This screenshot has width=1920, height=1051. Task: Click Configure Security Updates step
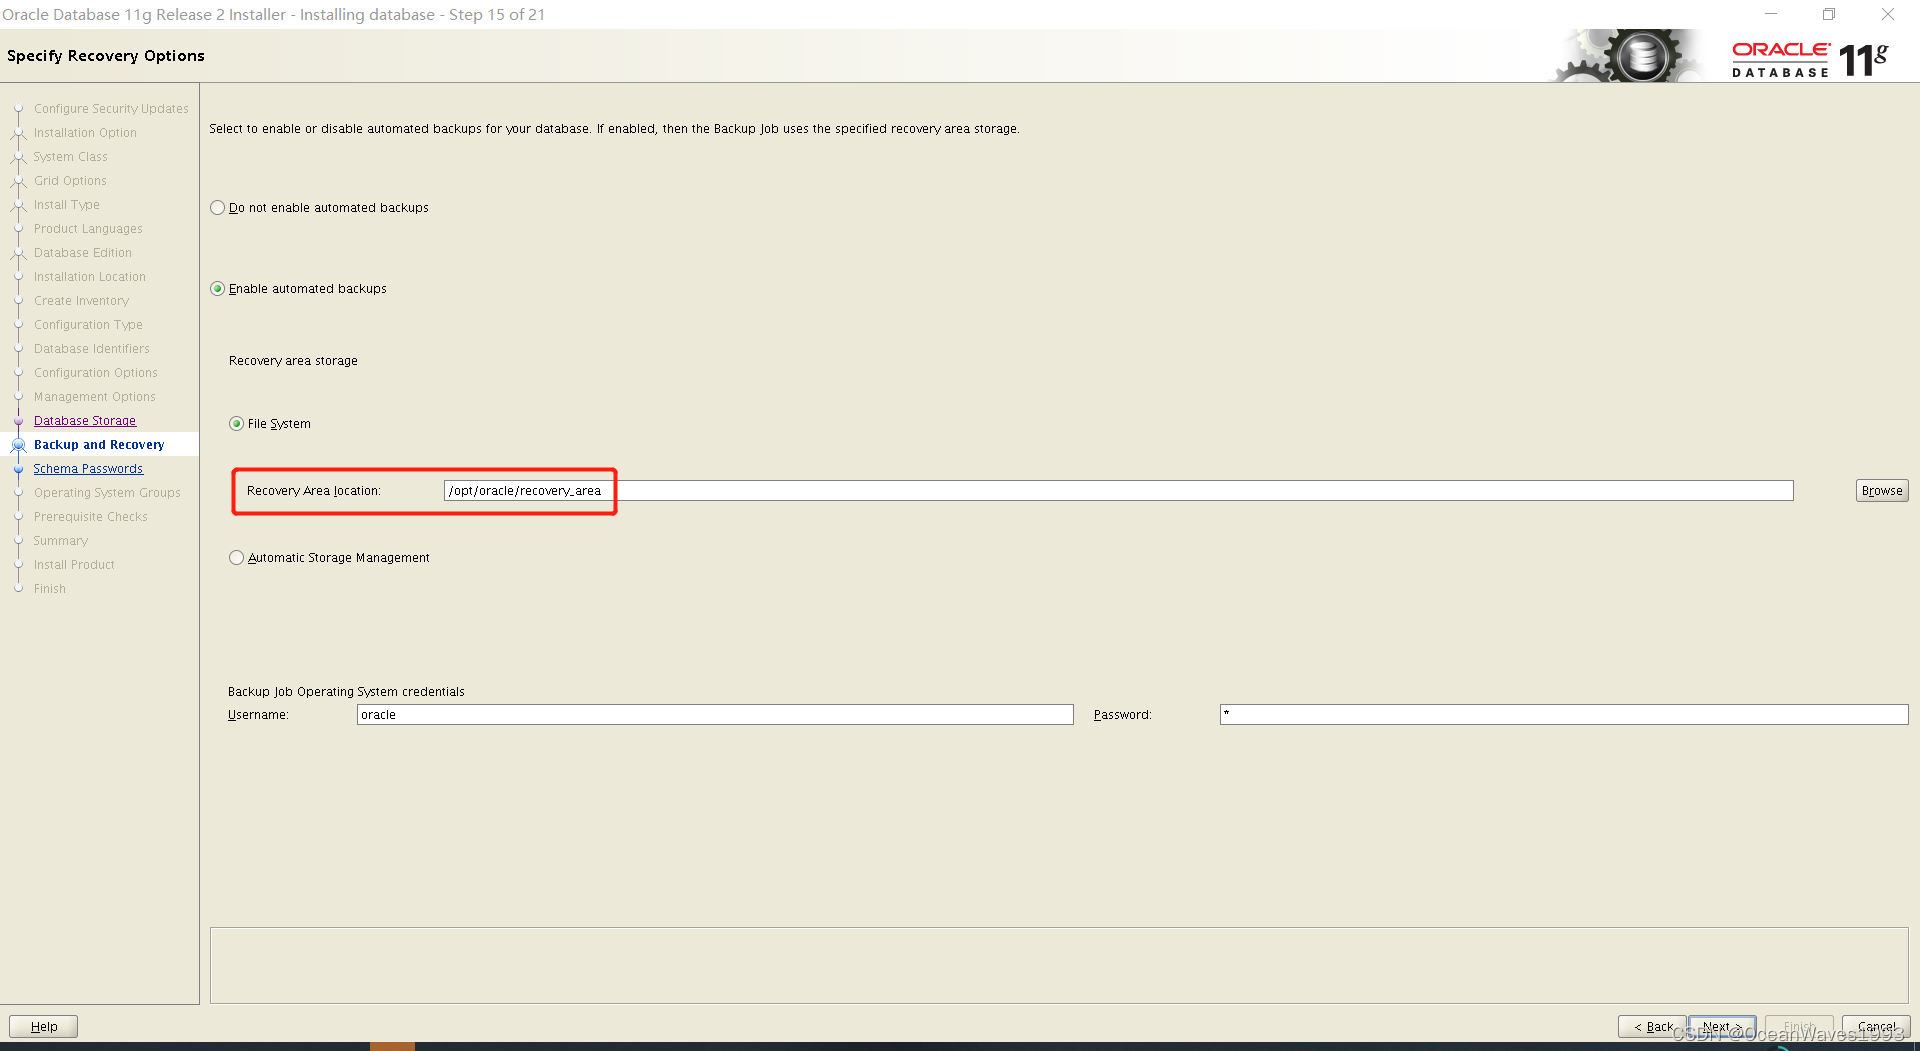111,109
